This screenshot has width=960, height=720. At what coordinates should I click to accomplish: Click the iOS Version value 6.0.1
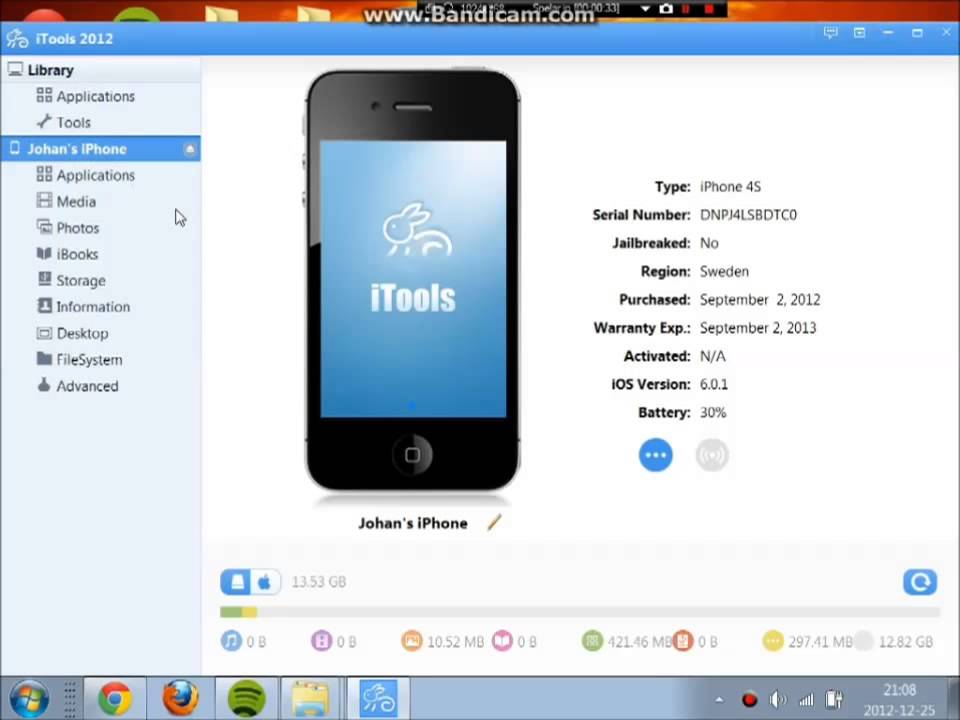point(714,384)
